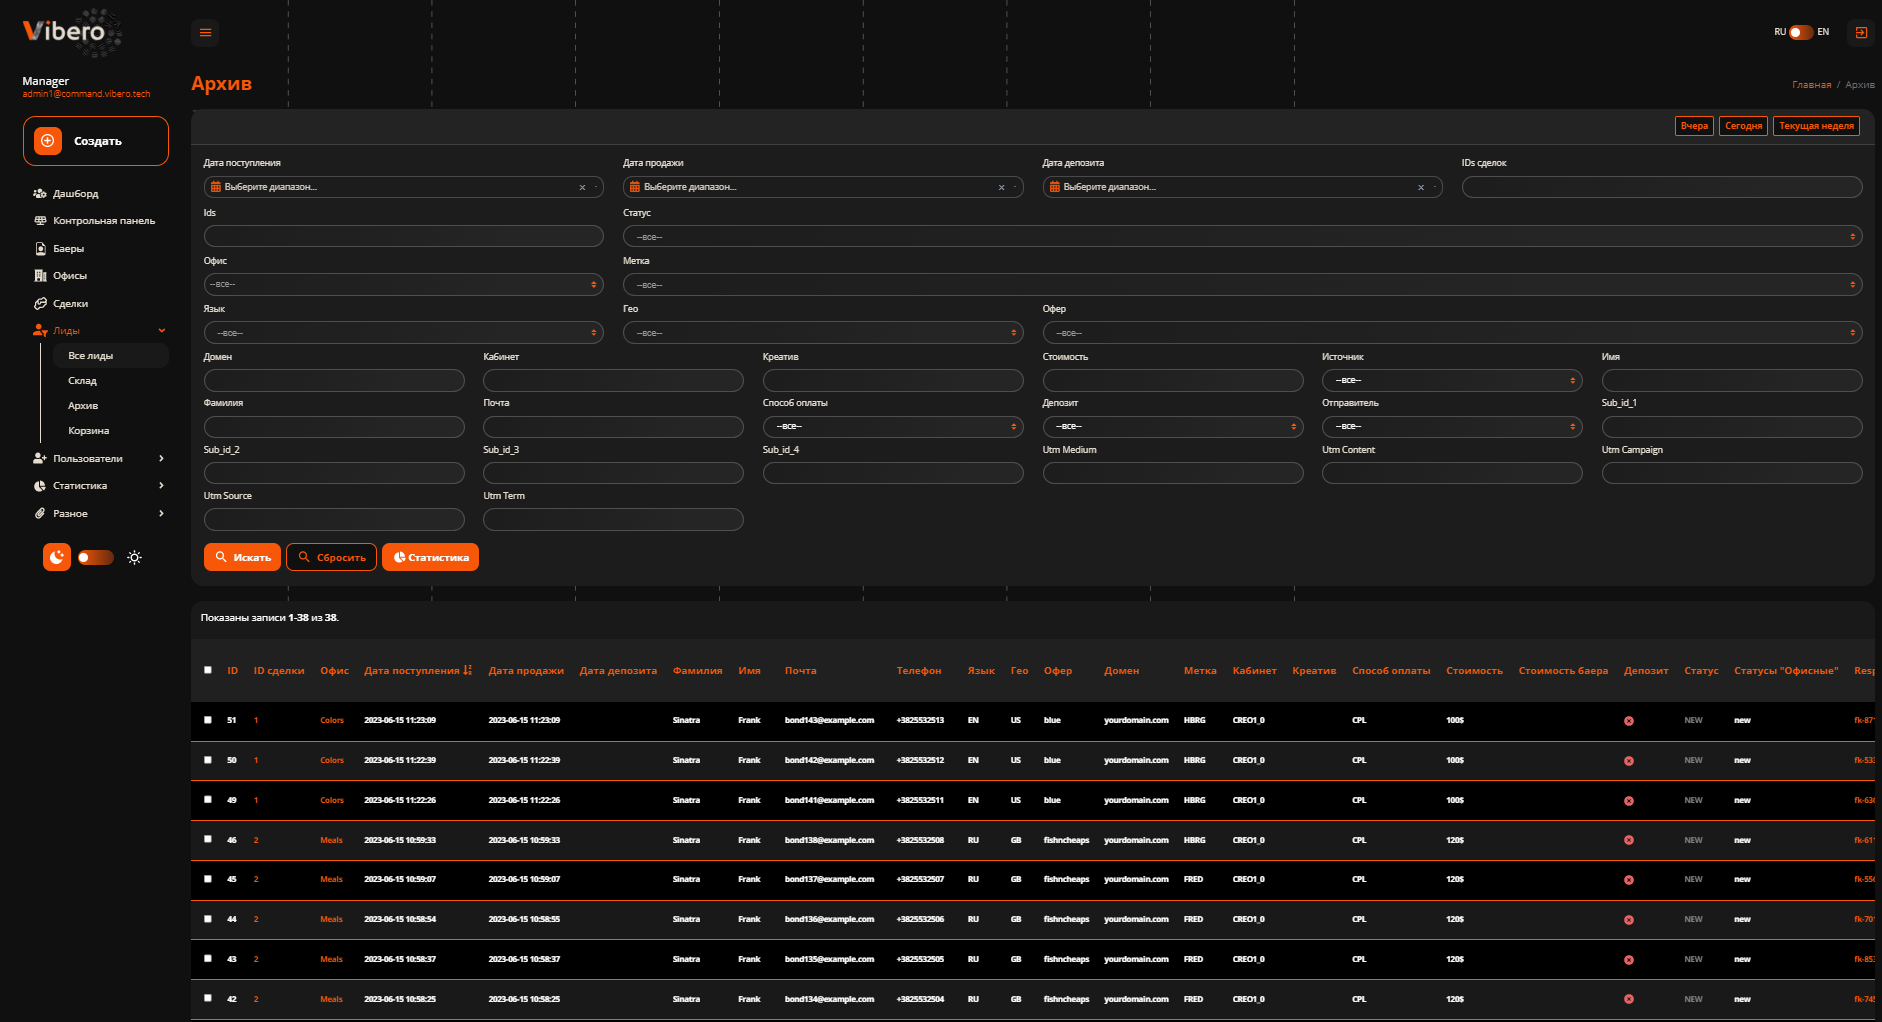Open Офисы sidebar item

(61, 276)
